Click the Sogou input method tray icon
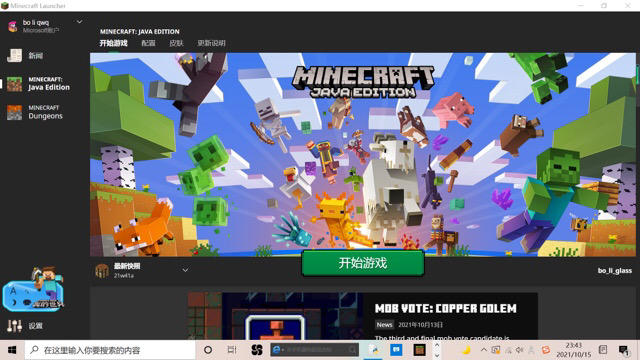The width and height of the screenshot is (640, 360). point(546,350)
